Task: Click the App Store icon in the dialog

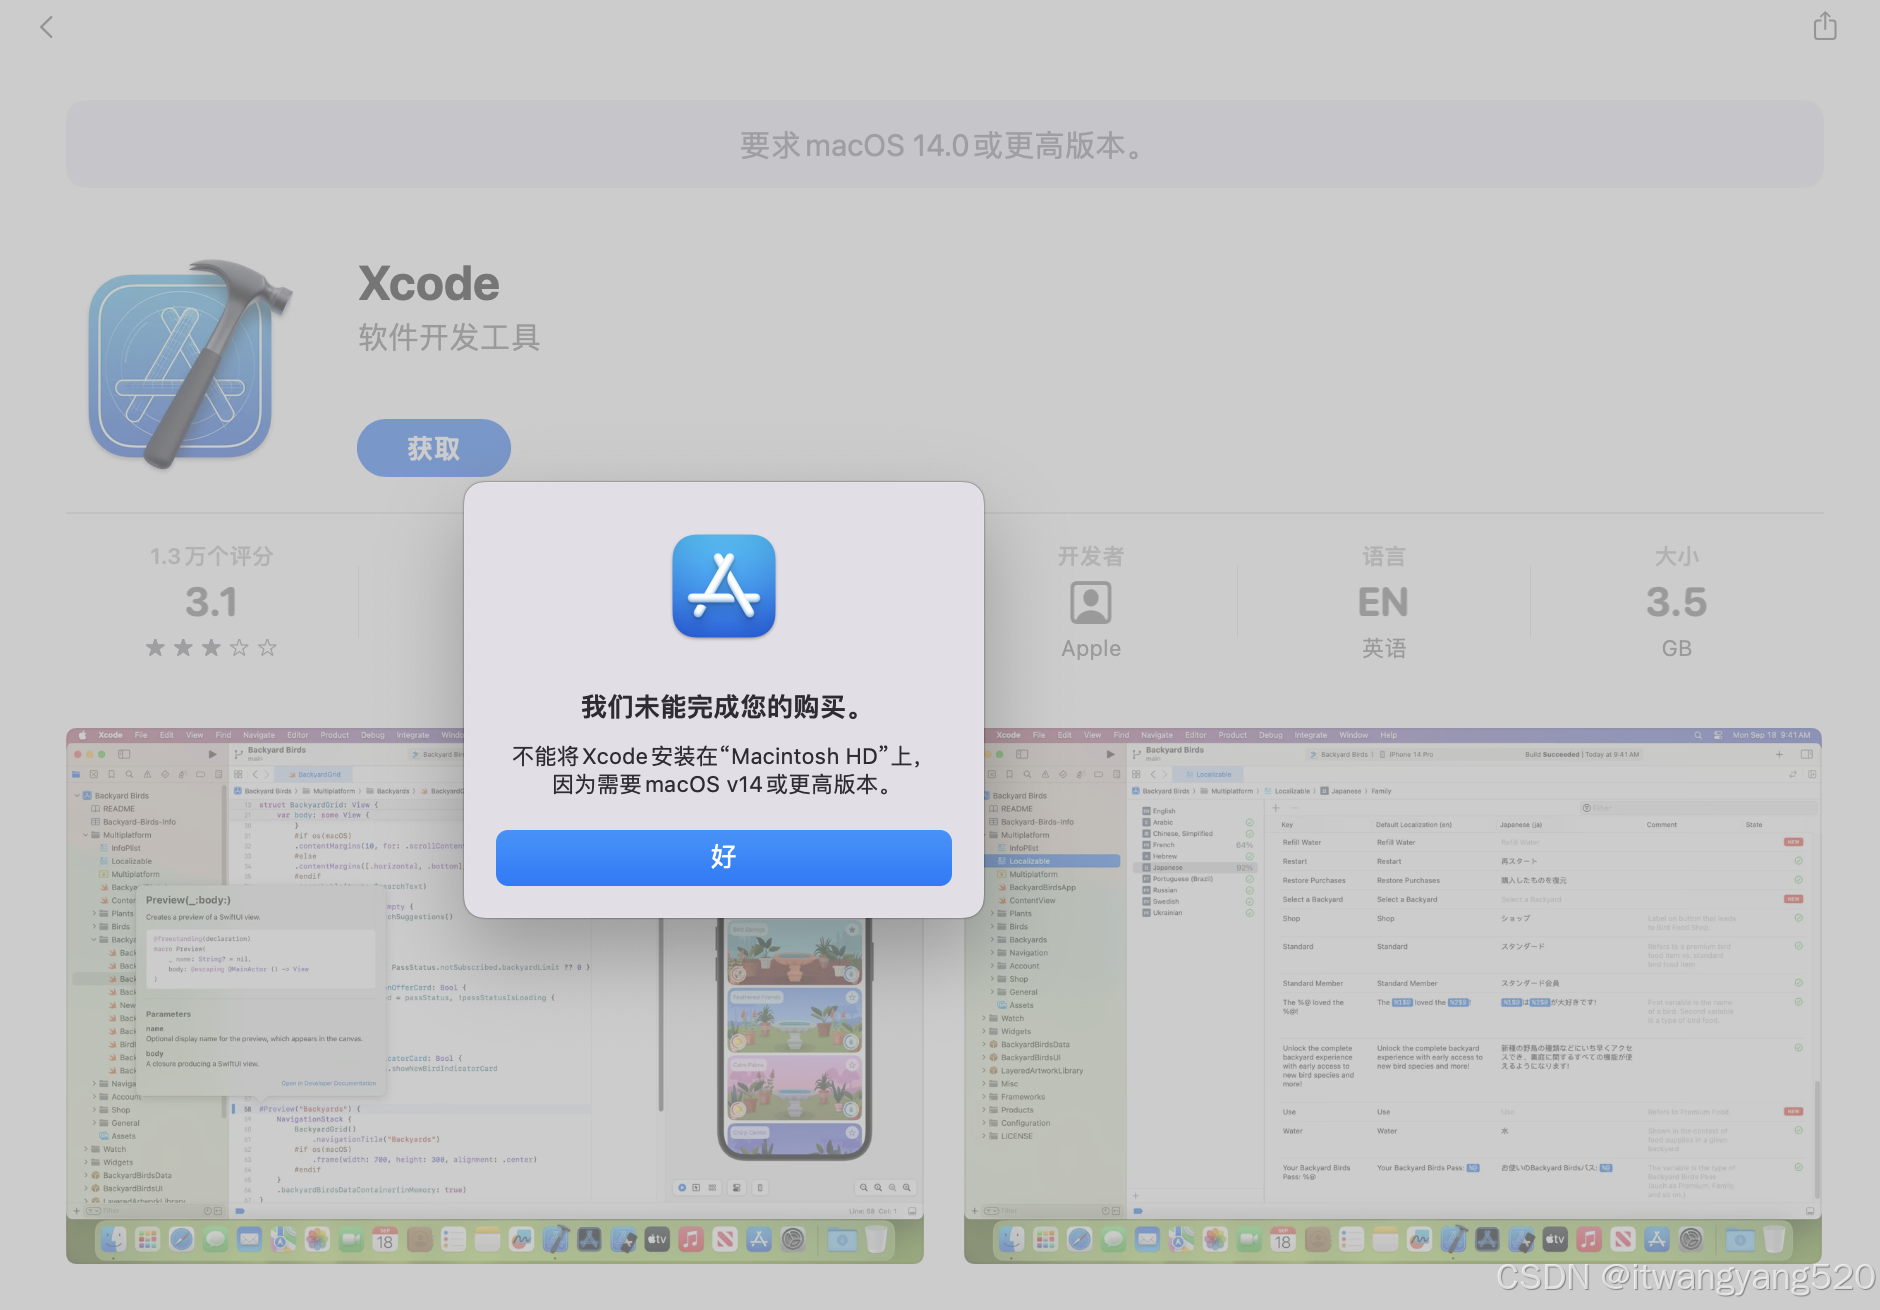Action: click(723, 586)
